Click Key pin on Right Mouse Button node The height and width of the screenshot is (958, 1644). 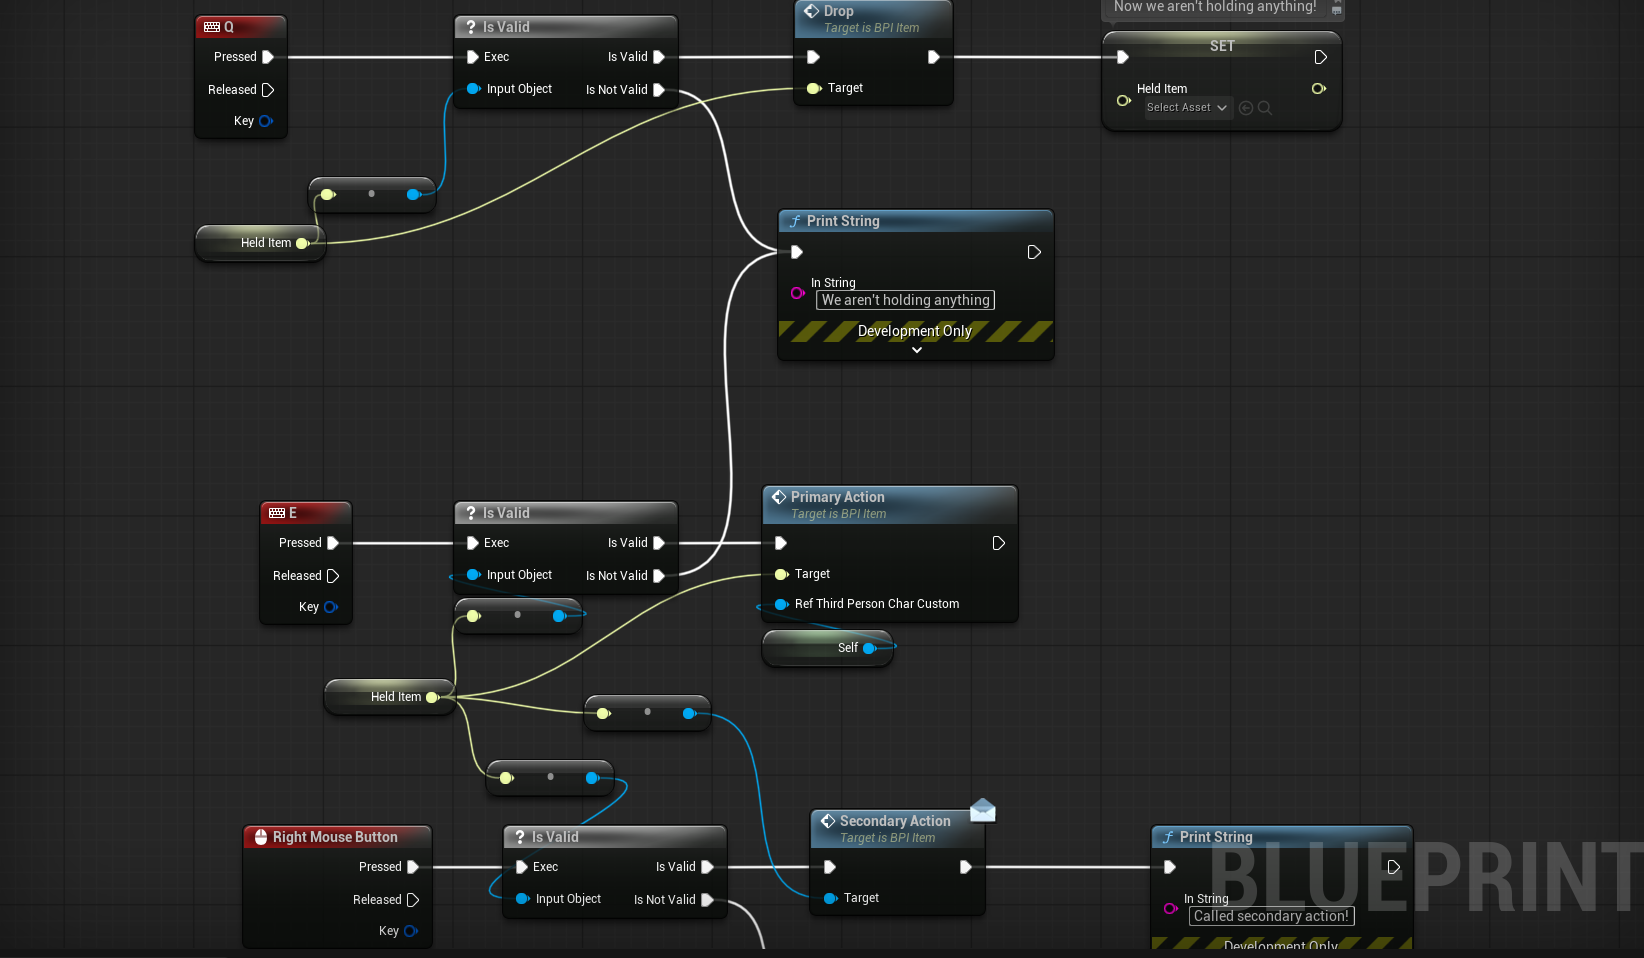pos(411,931)
